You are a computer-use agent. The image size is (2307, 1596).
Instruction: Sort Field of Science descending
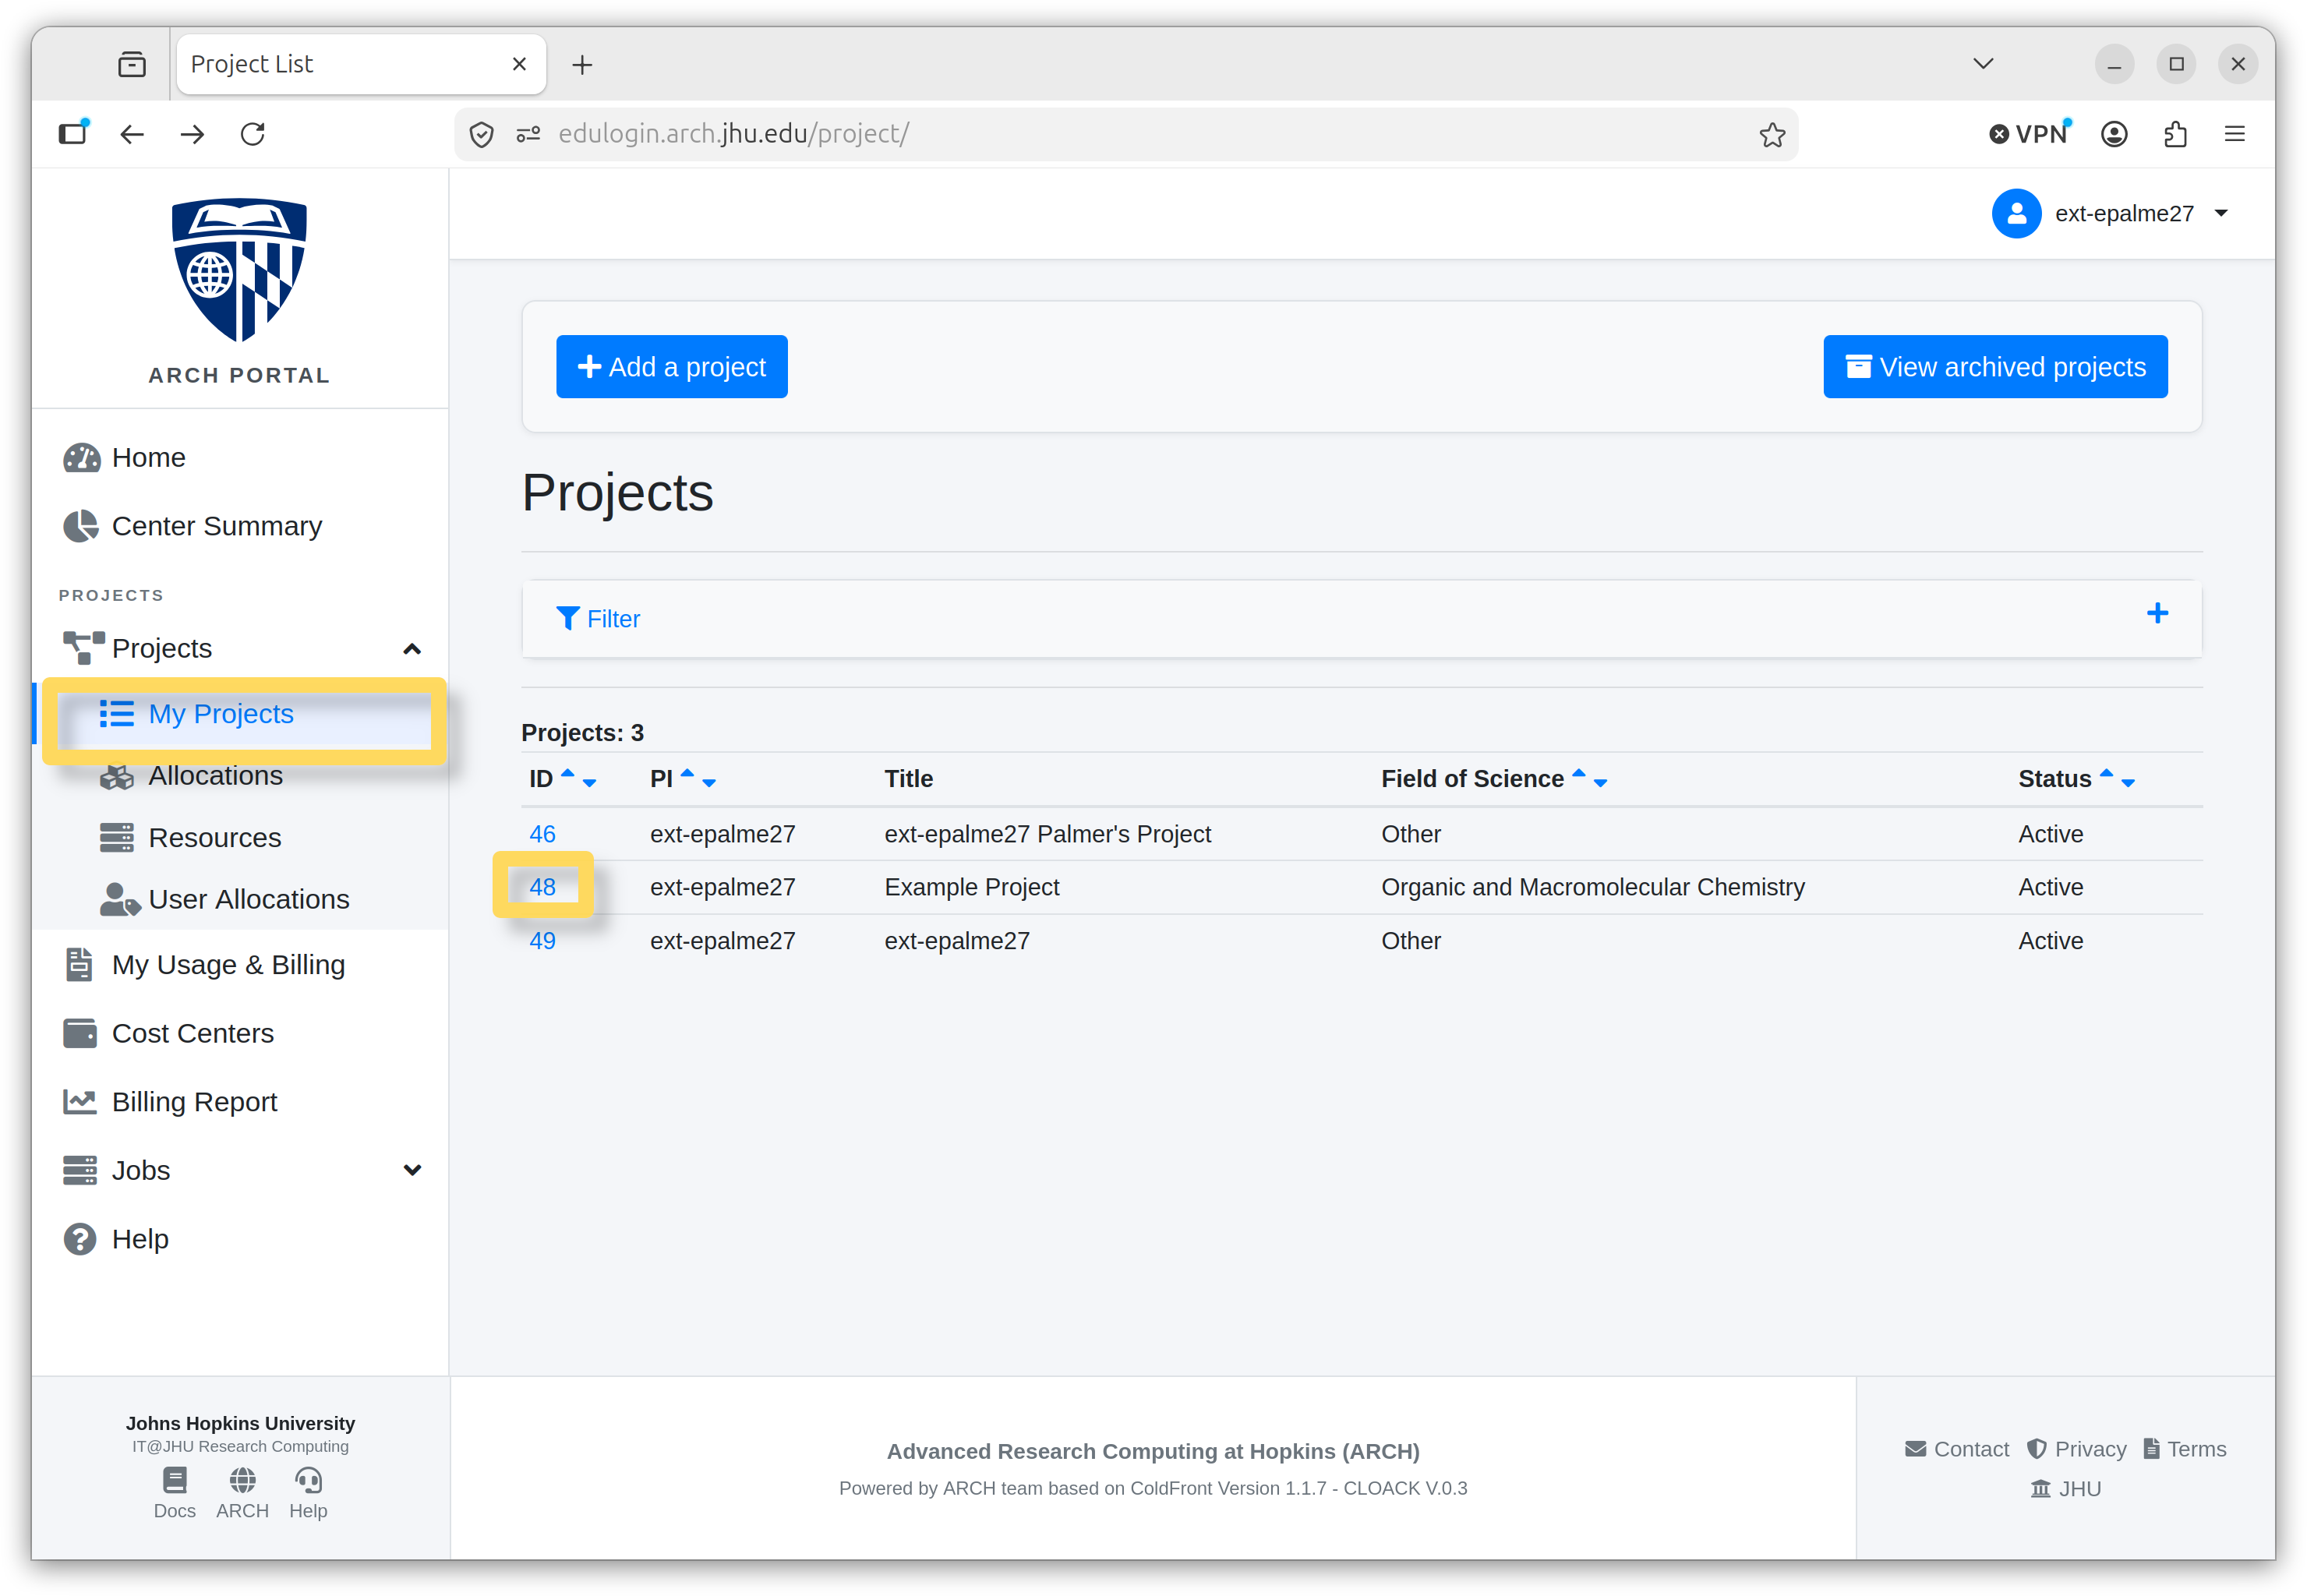[x=1600, y=784]
